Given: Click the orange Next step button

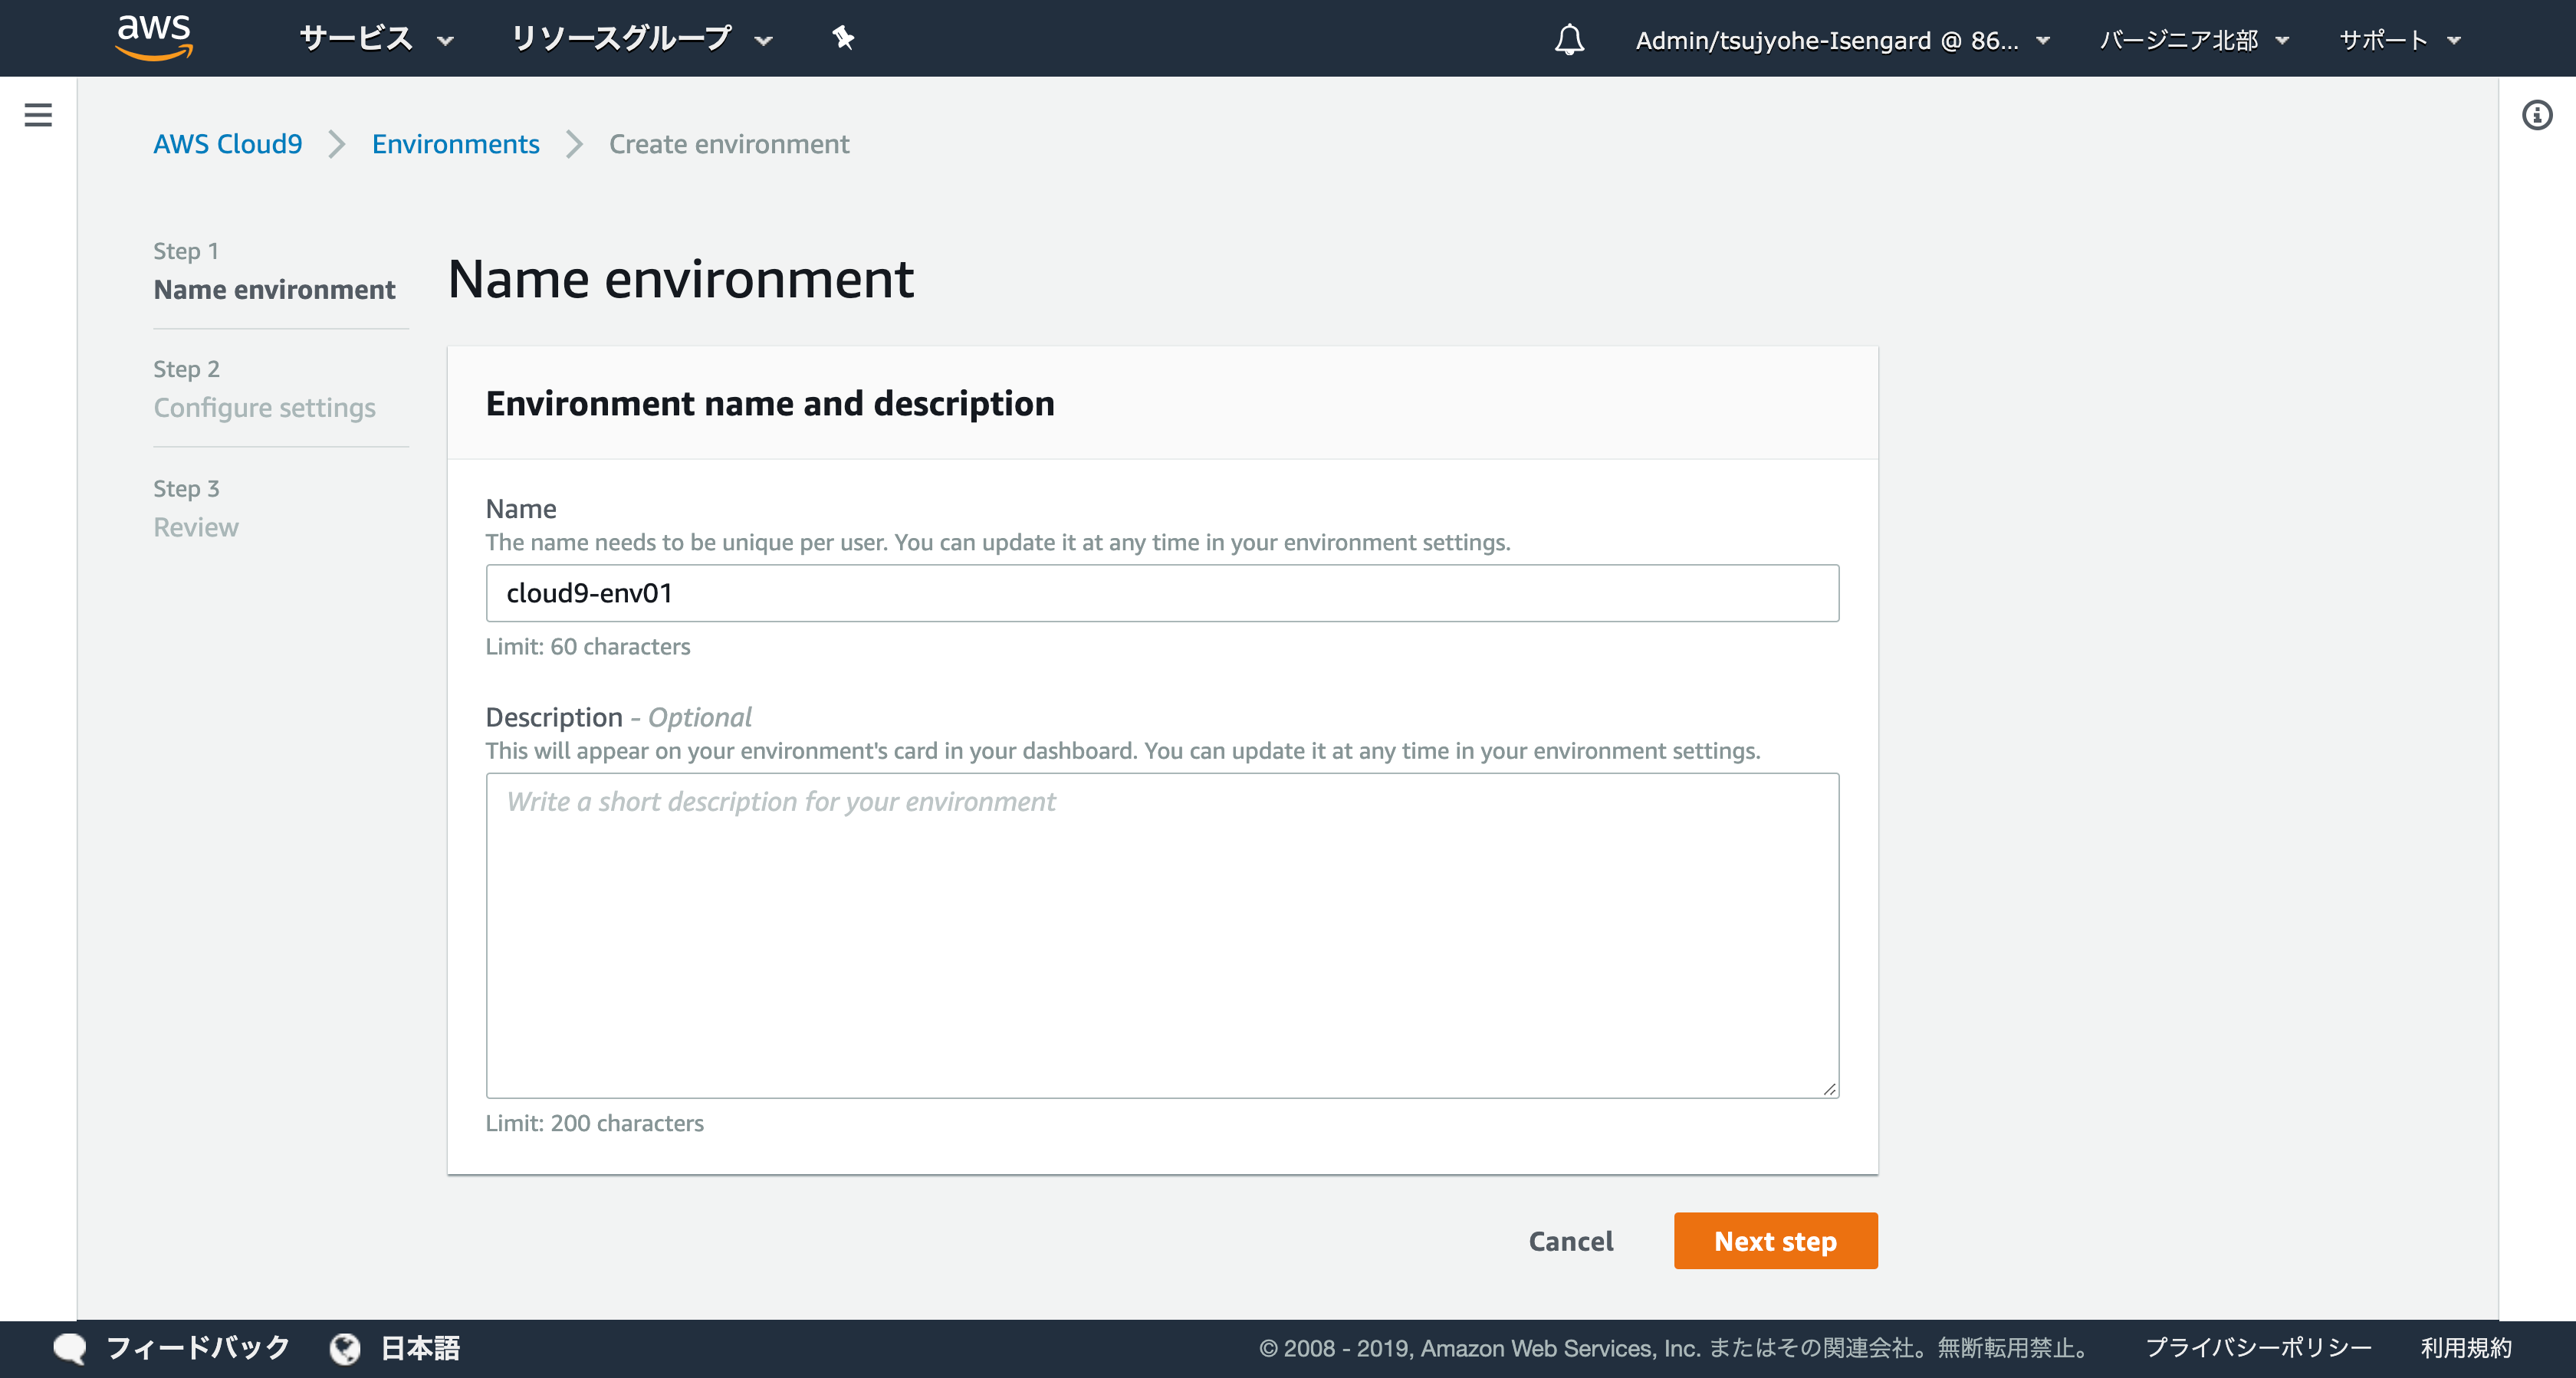Looking at the screenshot, I should (x=1775, y=1241).
